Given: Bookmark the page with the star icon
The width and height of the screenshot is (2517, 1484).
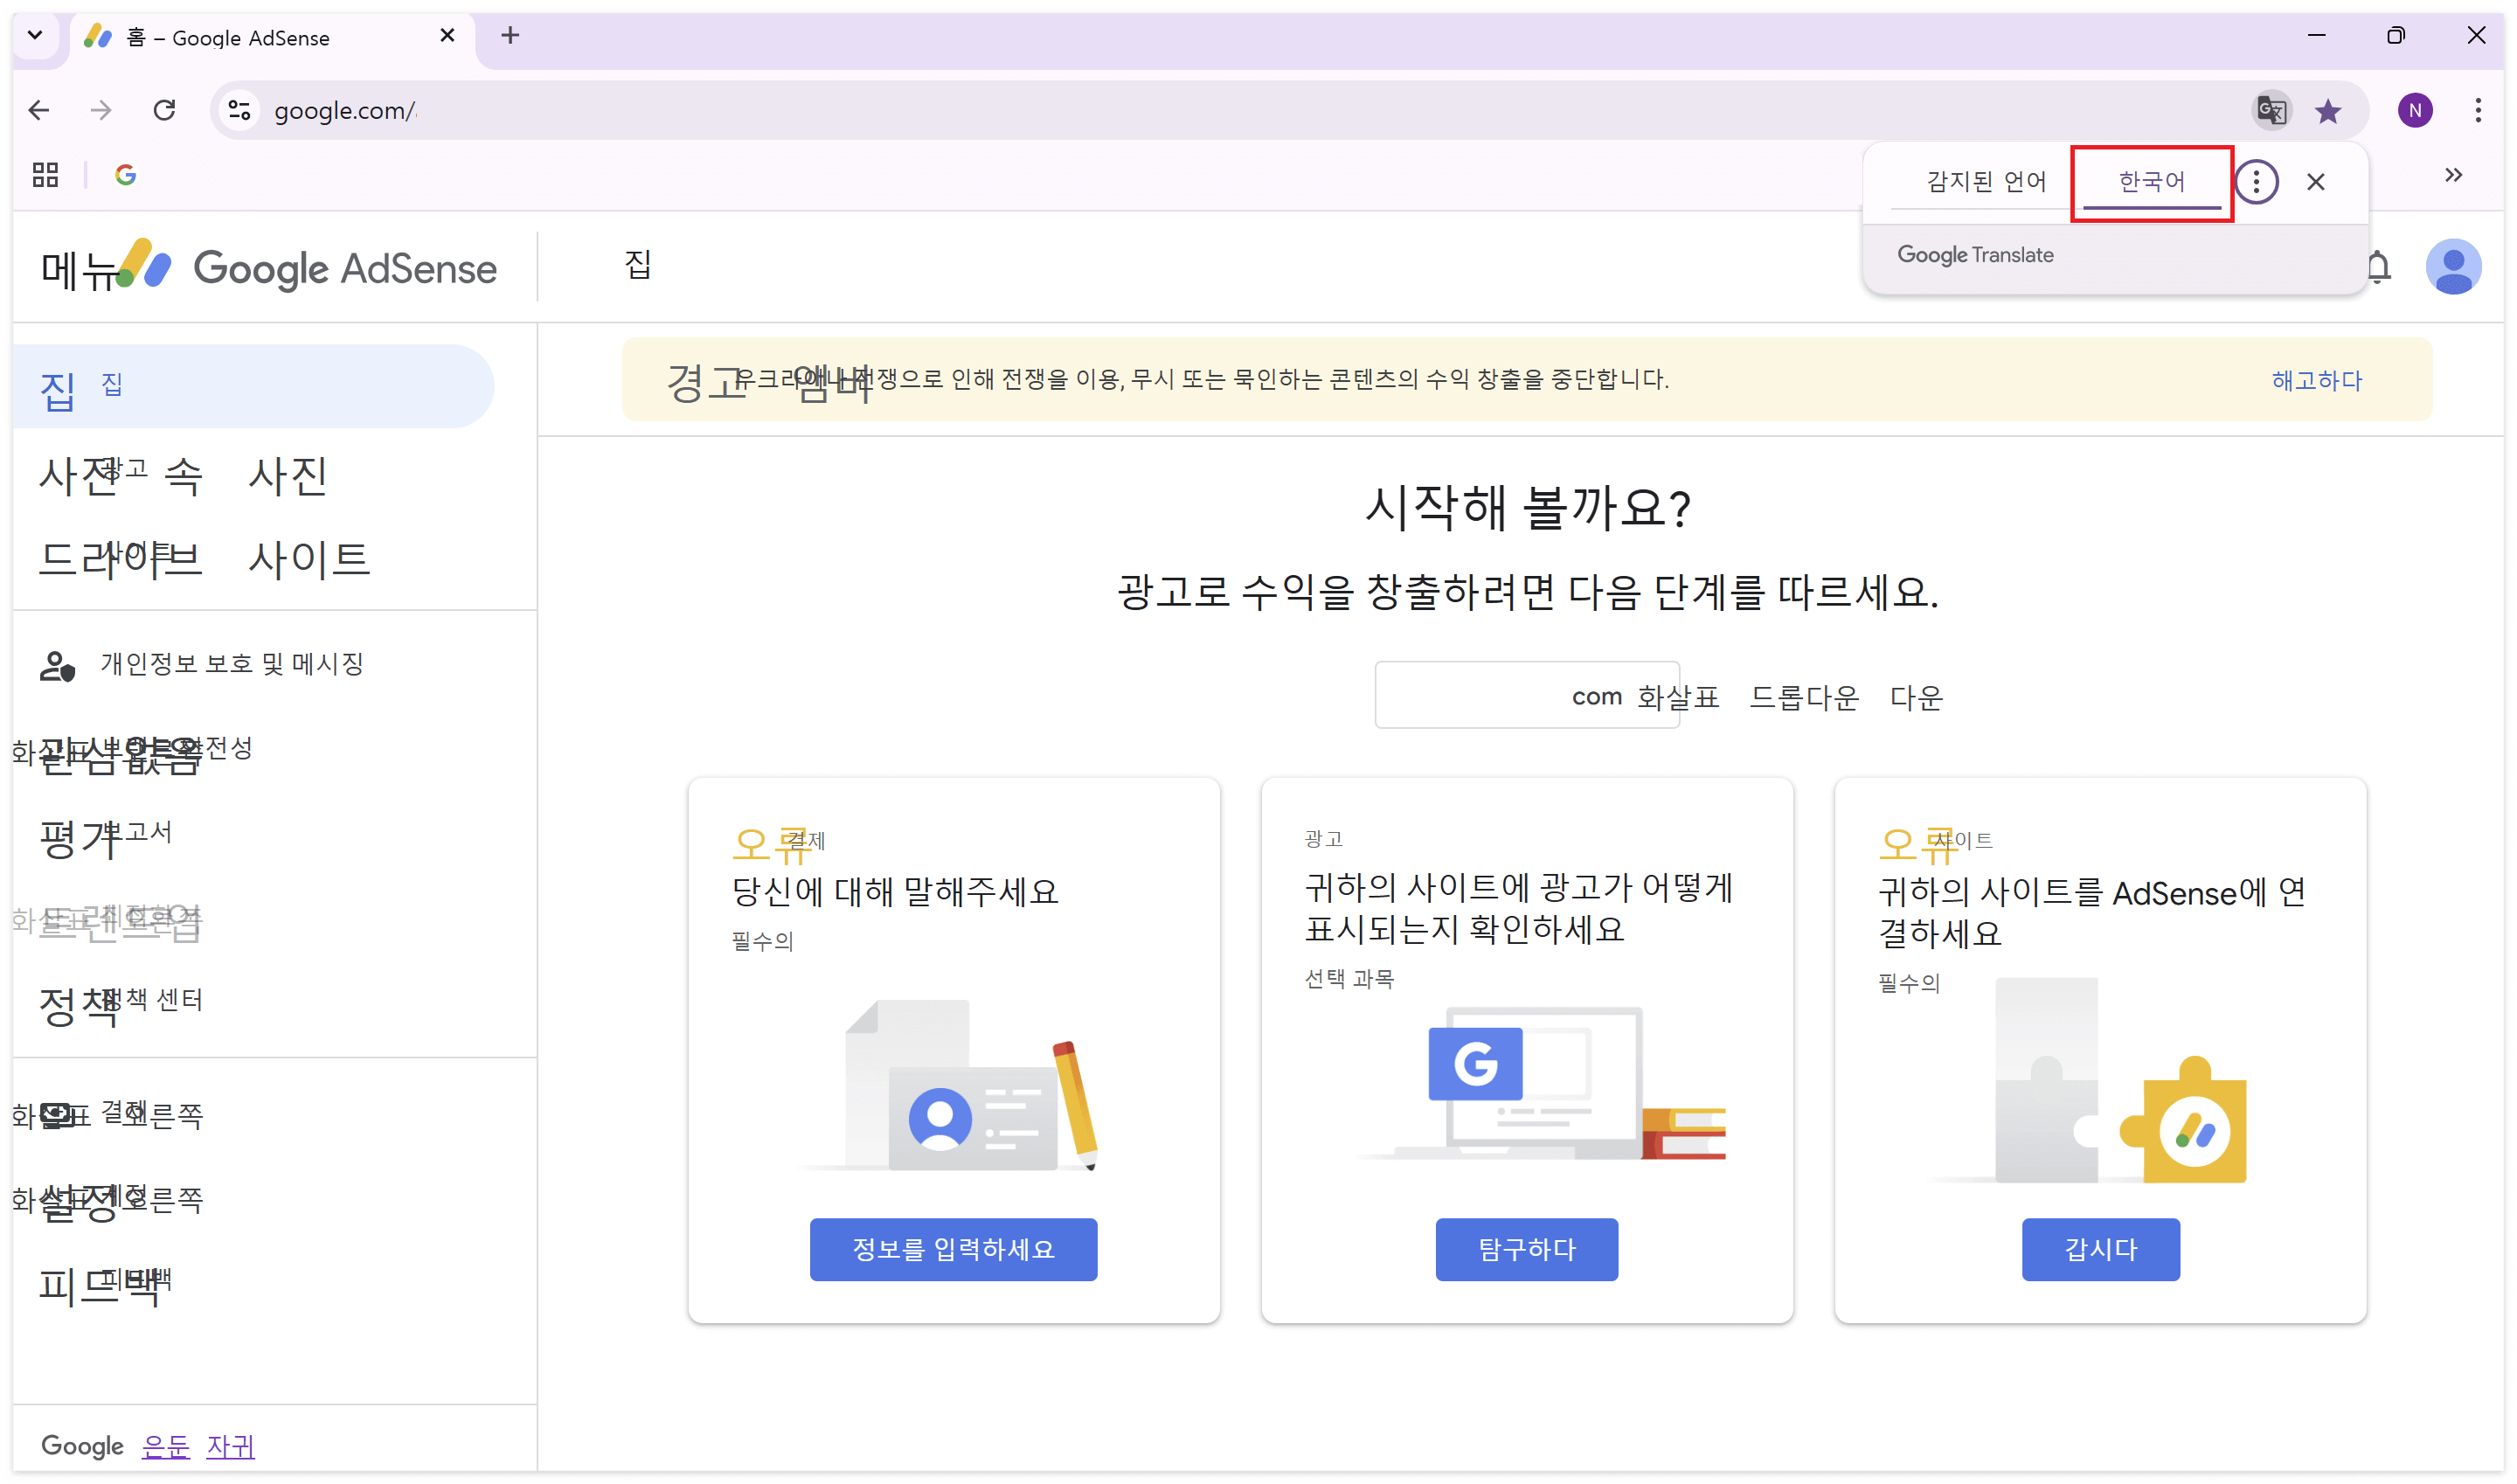Looking at the screenshot, I should tap(2330, 110).
